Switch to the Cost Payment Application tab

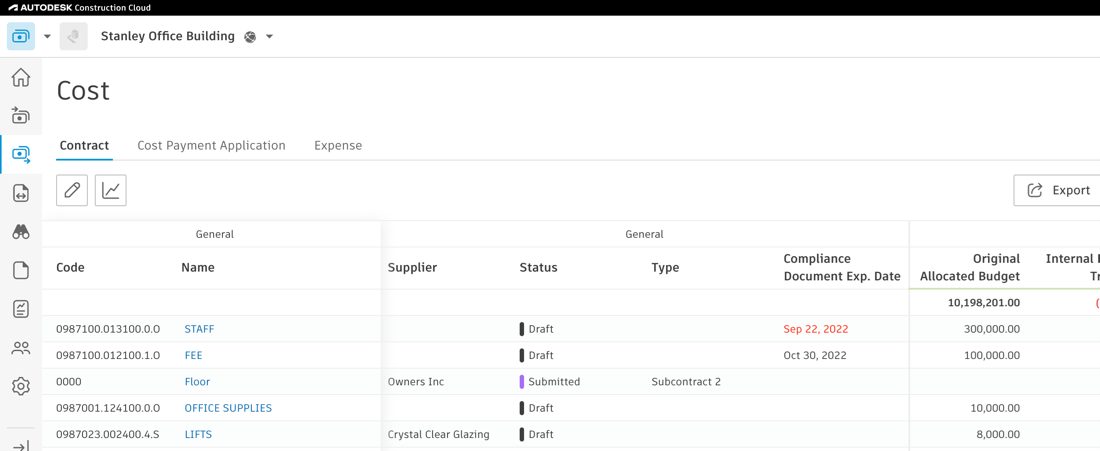tap(211, 145)
